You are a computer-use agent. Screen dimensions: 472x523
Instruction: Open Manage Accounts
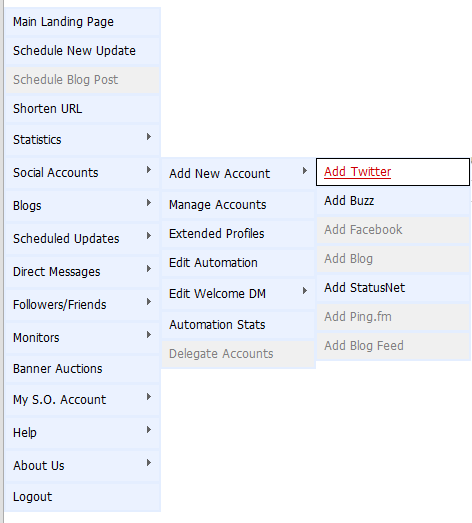point(238,204)
